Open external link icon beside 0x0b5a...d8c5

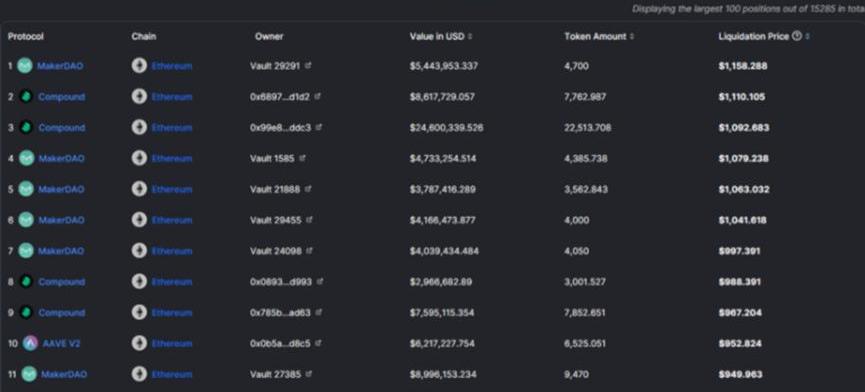tap(318, 343)
